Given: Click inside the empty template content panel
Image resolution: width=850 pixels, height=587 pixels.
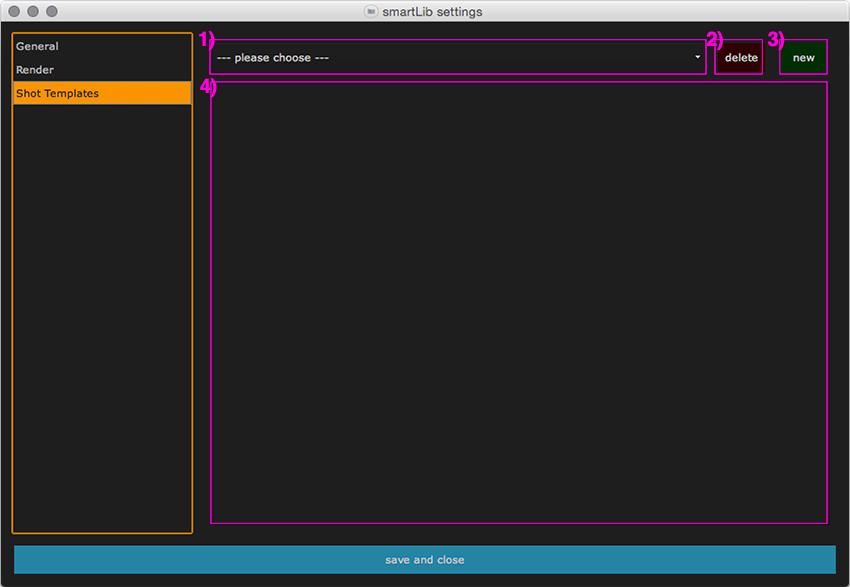Looking at the screenshot, I should [x=518, y=302].
